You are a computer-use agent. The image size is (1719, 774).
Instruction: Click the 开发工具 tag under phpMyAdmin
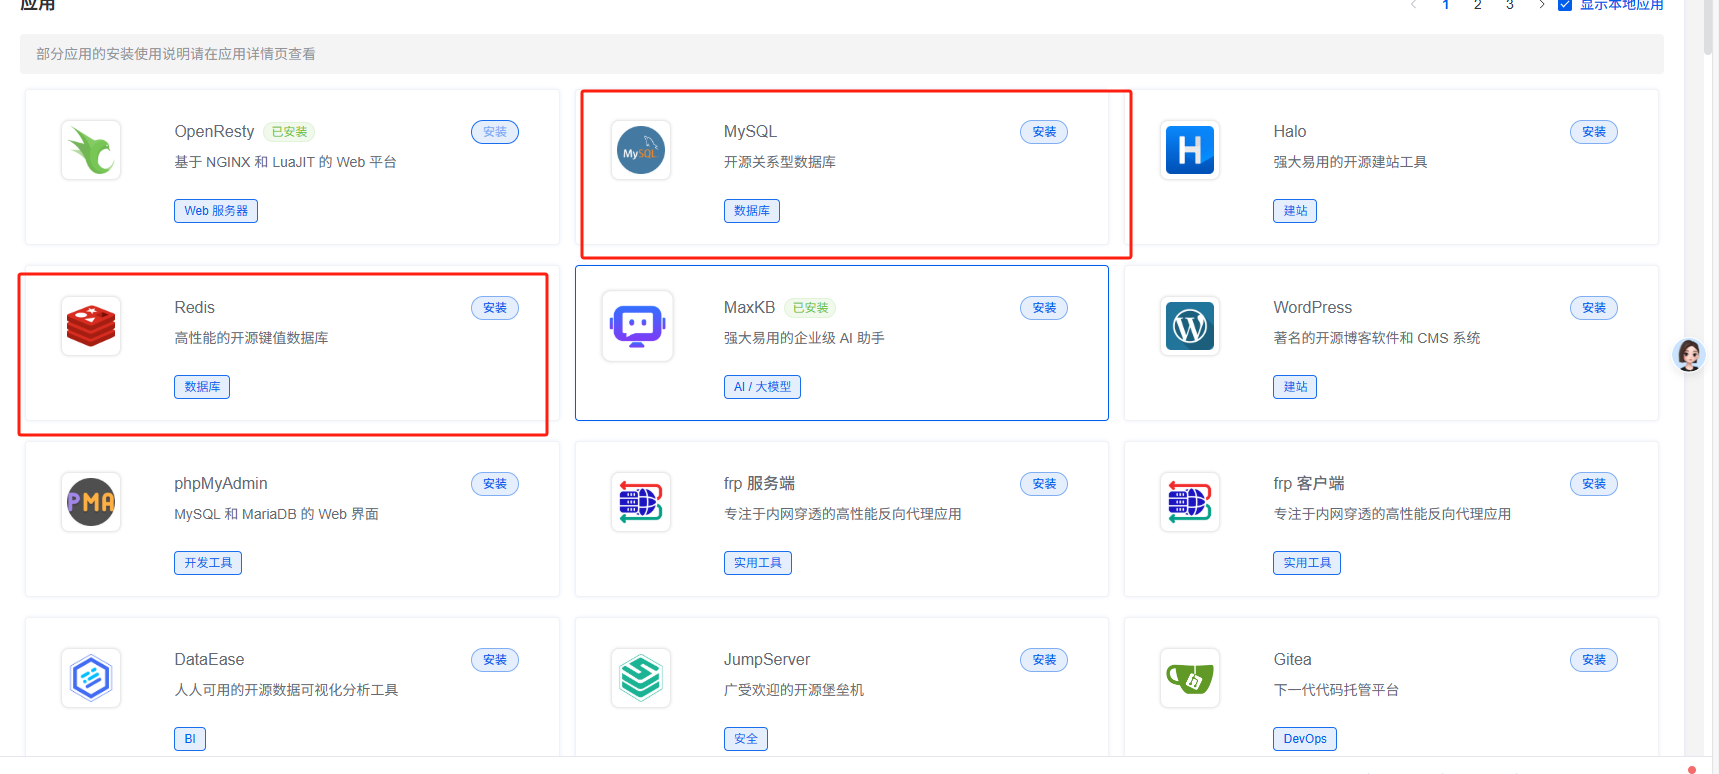pos(208,563)
